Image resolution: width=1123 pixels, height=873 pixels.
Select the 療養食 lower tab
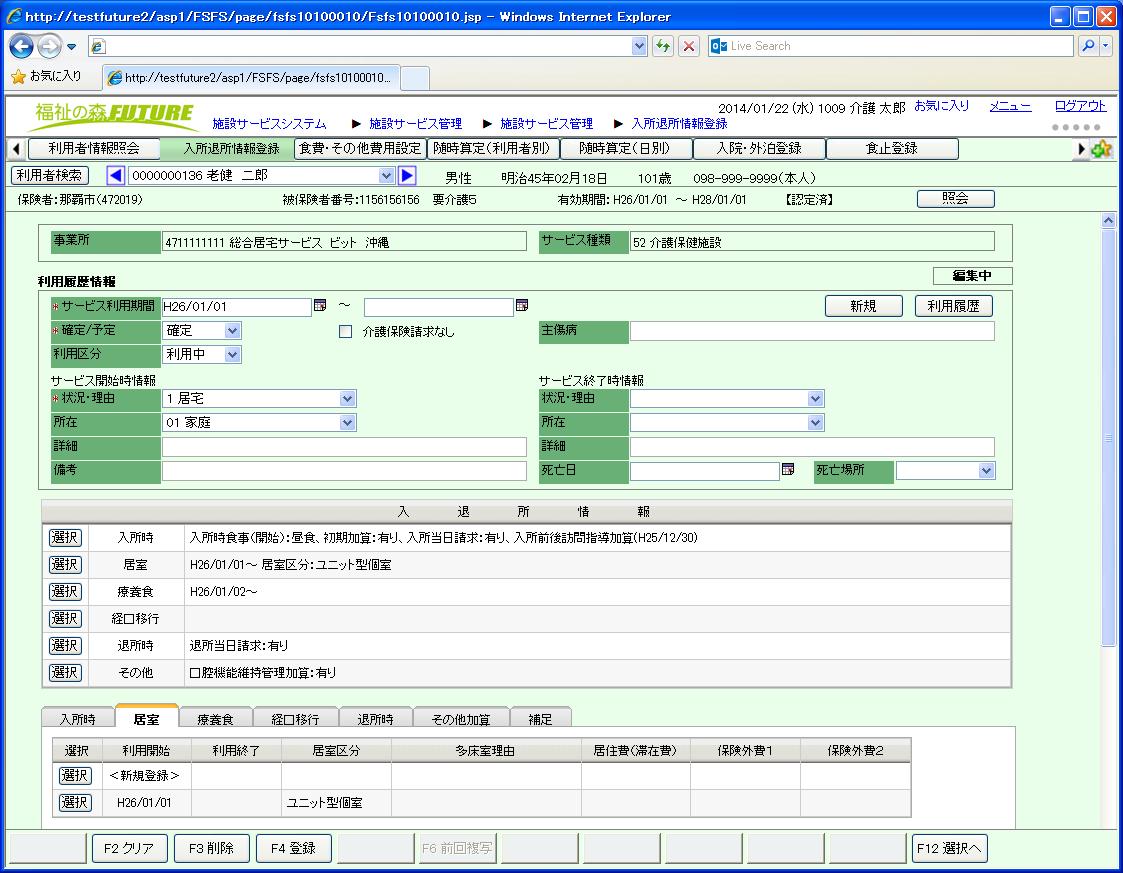coord(216,718)
